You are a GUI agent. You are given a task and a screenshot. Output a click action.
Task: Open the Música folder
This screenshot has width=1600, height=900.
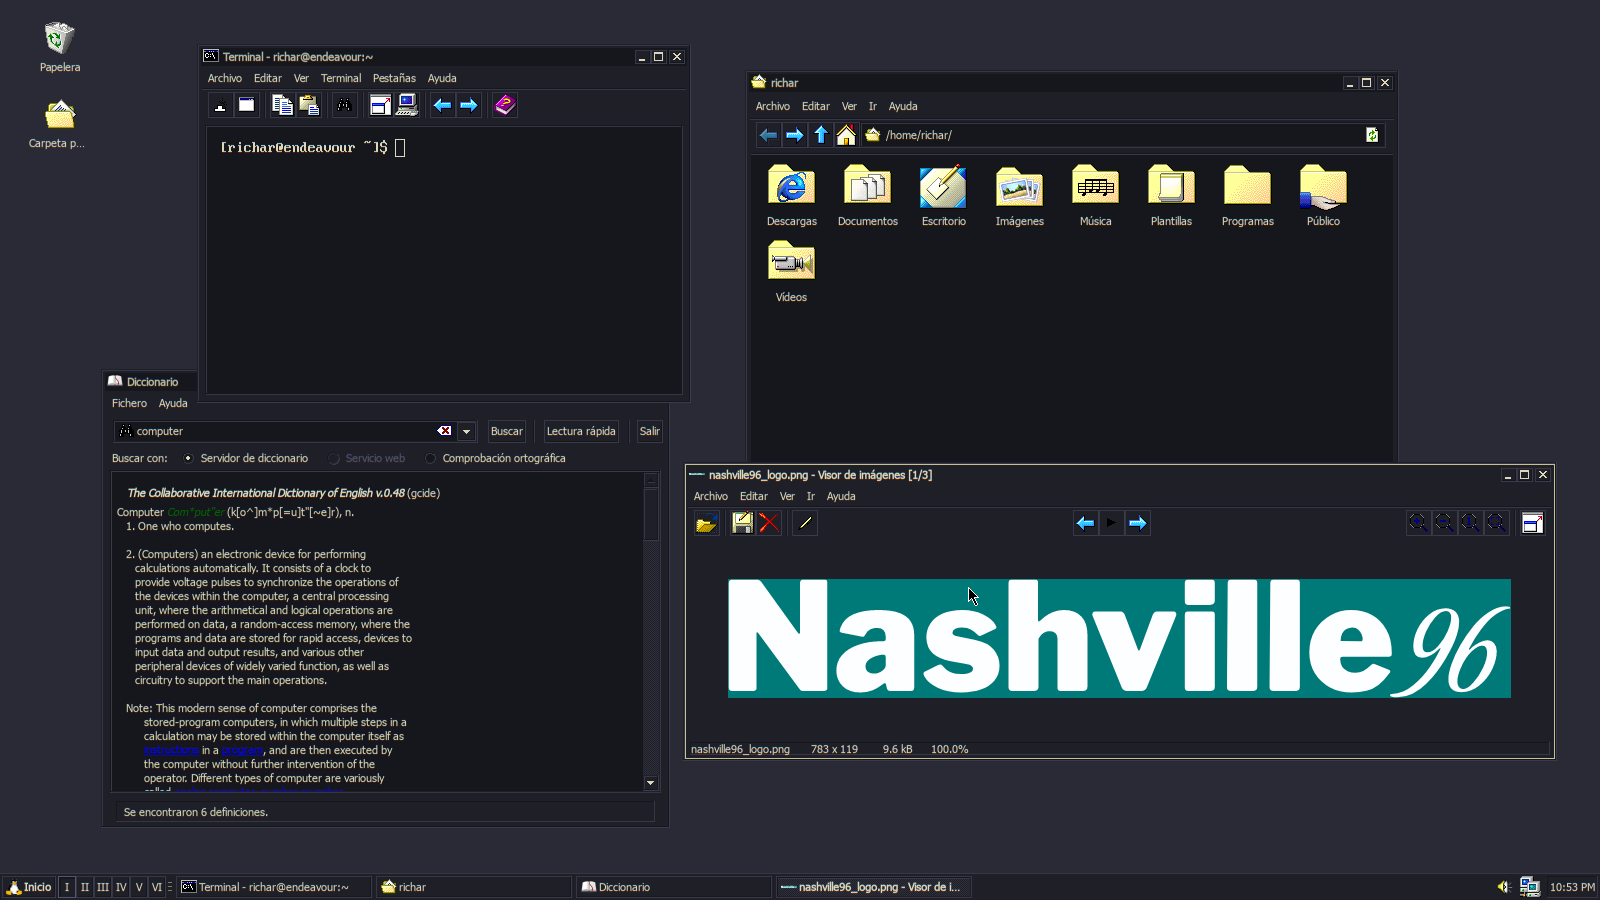click(1095, 196)
